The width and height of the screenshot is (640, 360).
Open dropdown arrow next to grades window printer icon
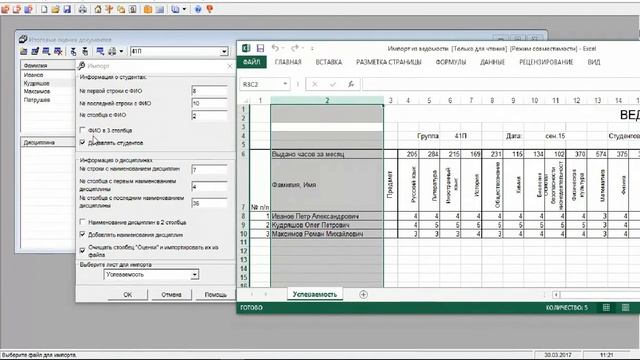(x=121, y=51)
